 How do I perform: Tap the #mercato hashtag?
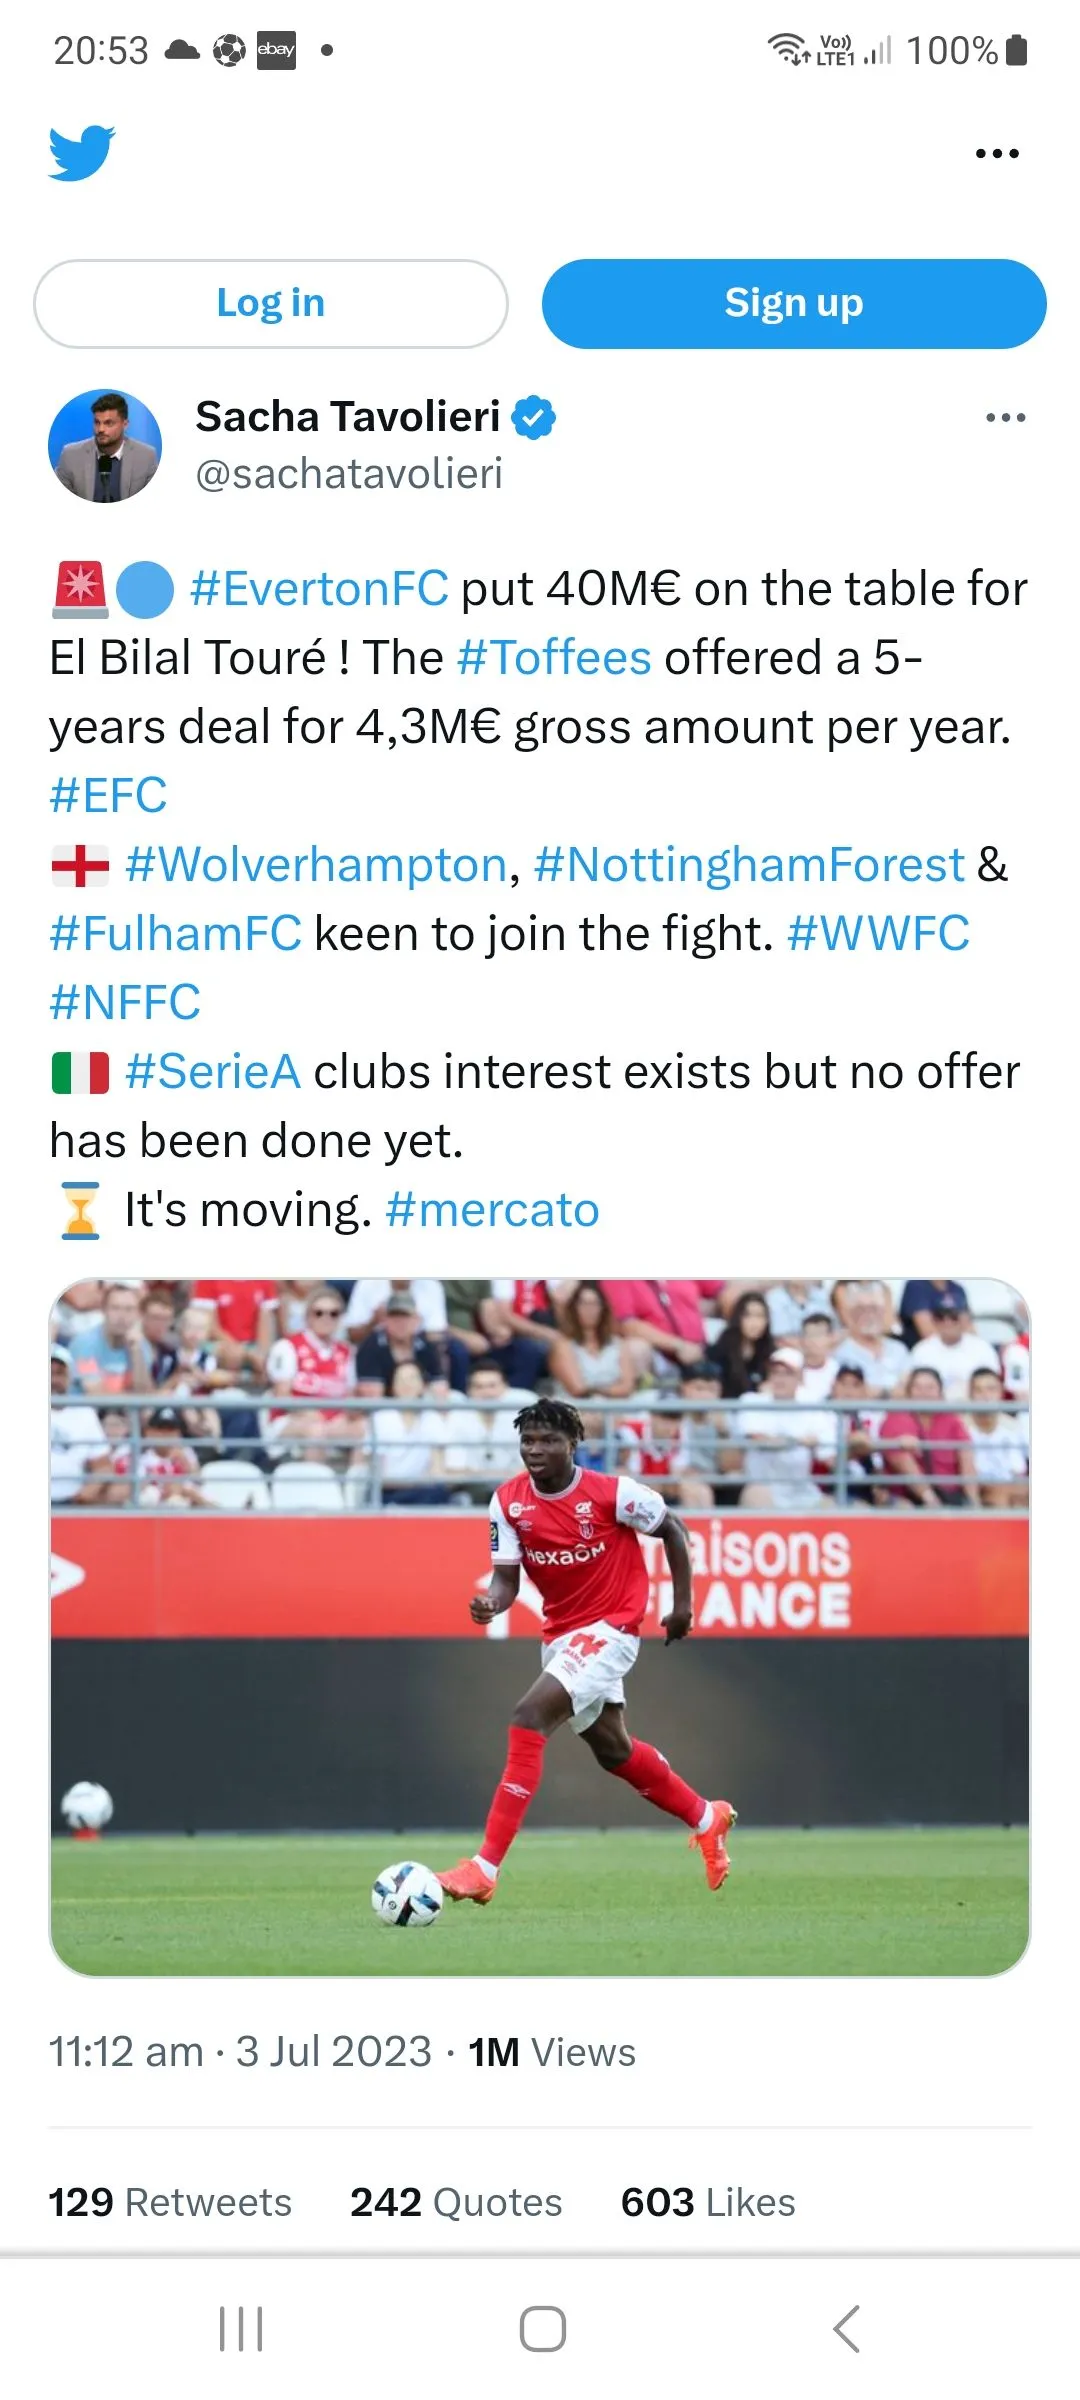click(x=492, y=1210)
